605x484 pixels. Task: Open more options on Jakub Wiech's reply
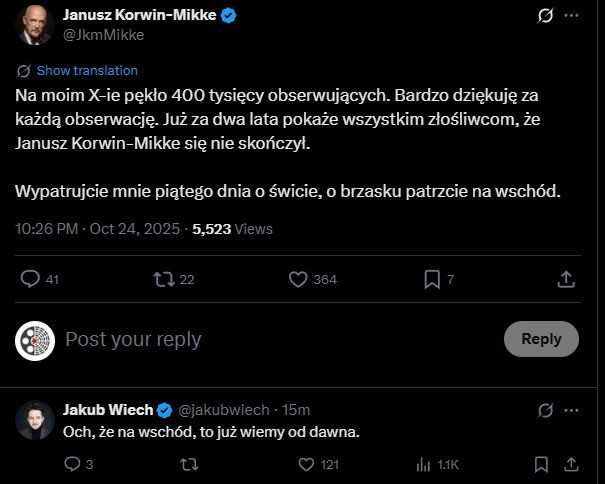click(x=573, y=410)
